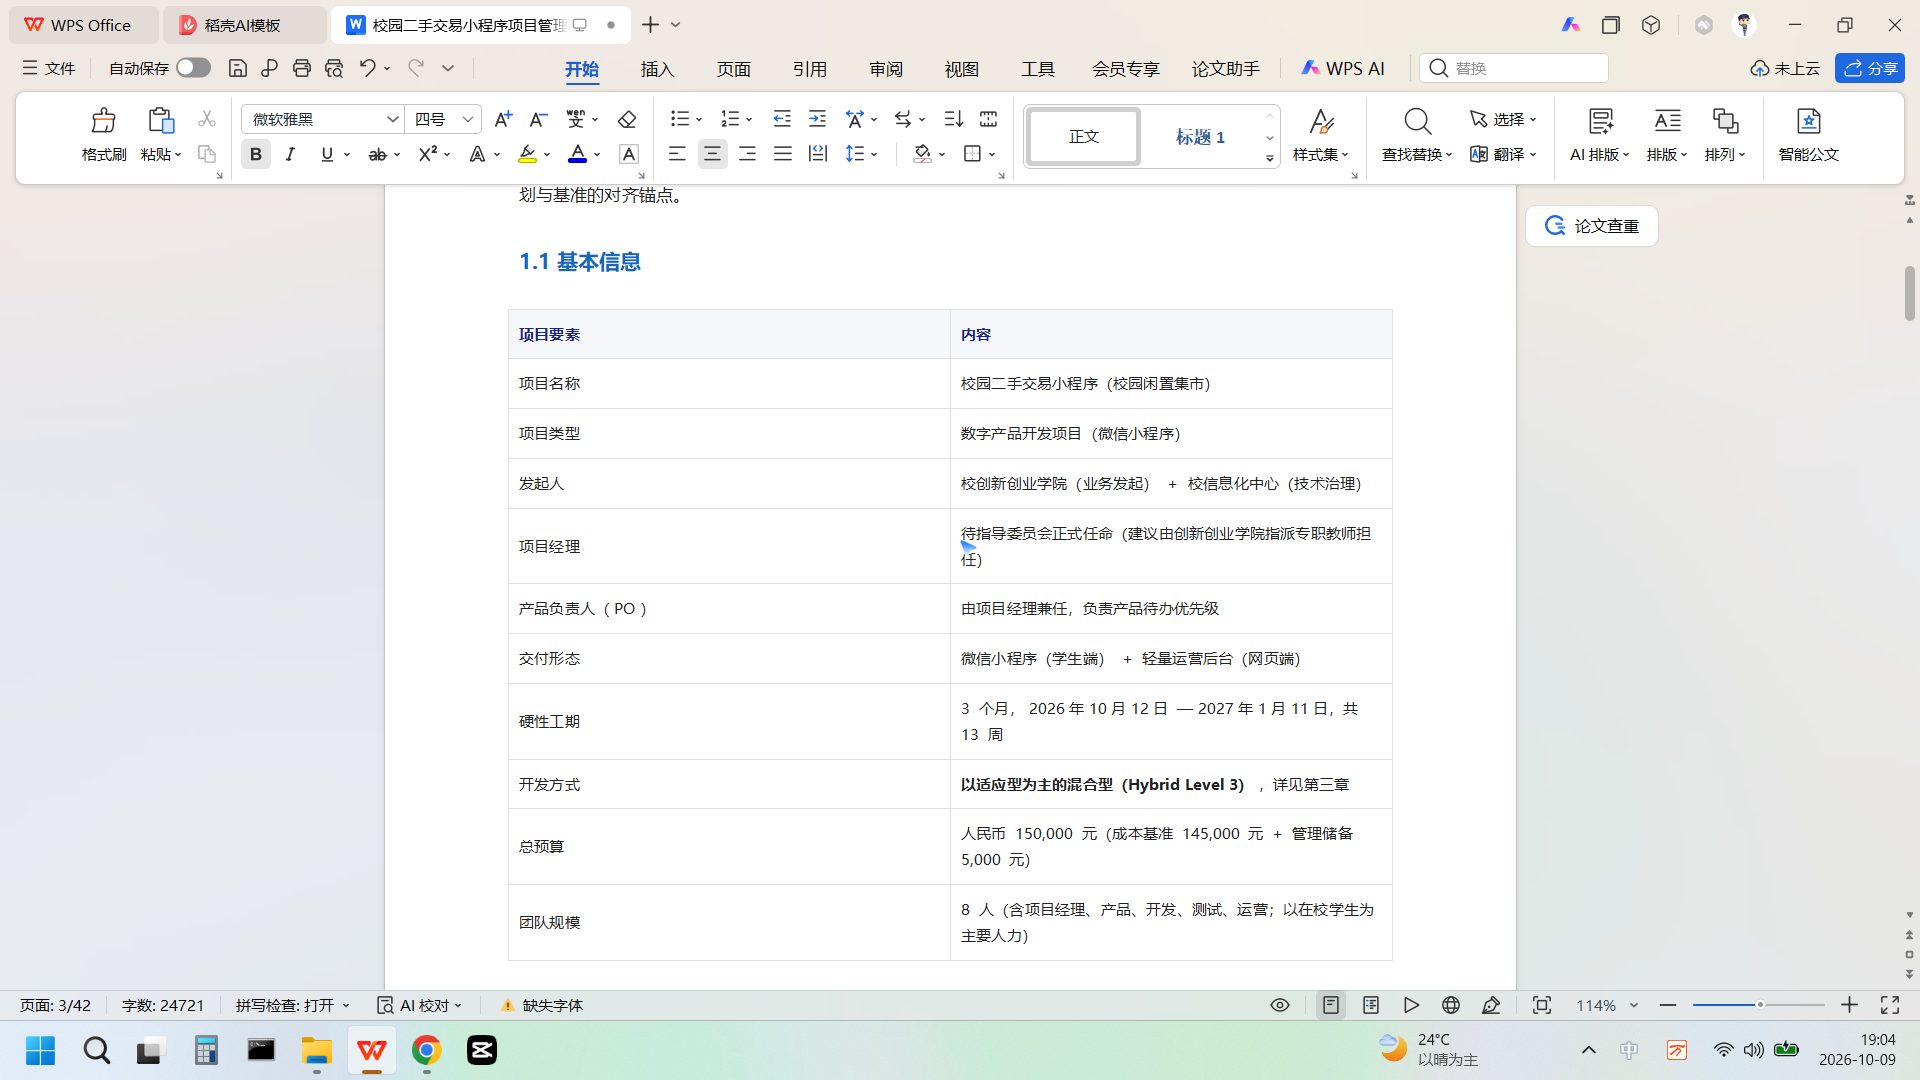Toggle page view mode in status bar
Screen dimensions: 1920x1080
coord(1330,1005)
